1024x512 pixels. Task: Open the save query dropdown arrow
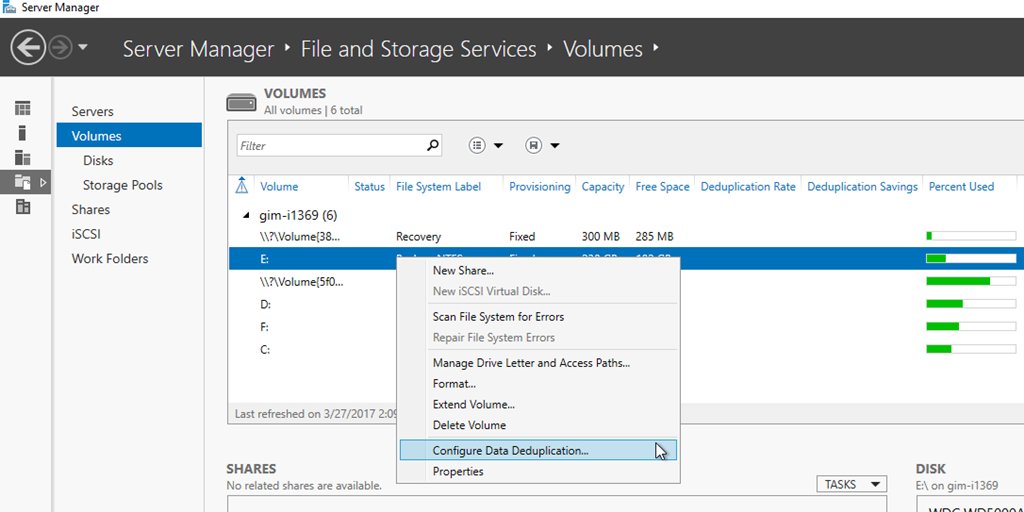pos(554,146)
